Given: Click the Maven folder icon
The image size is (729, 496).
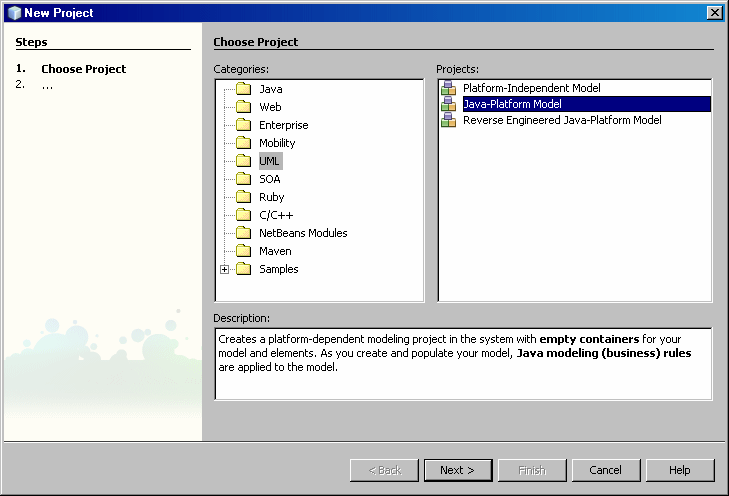Looking at the screenshot, I should click(243, 251).
